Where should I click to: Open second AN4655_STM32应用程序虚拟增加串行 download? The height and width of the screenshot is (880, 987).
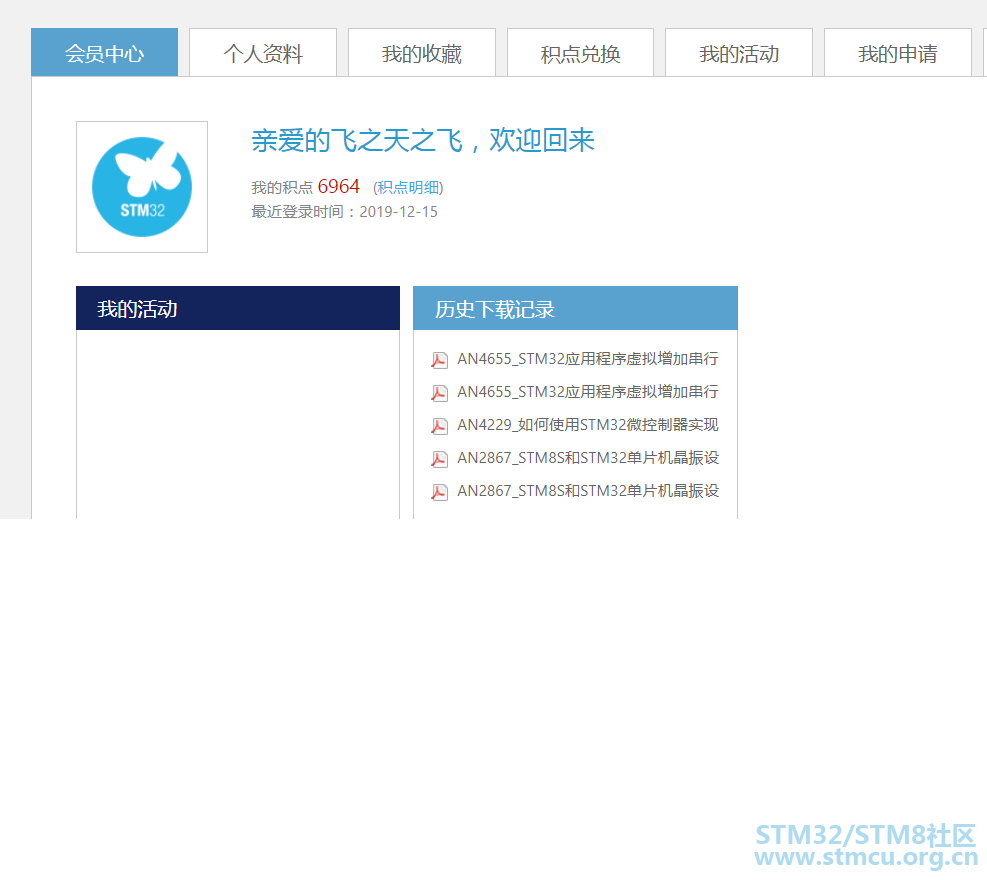pos(588,392)
